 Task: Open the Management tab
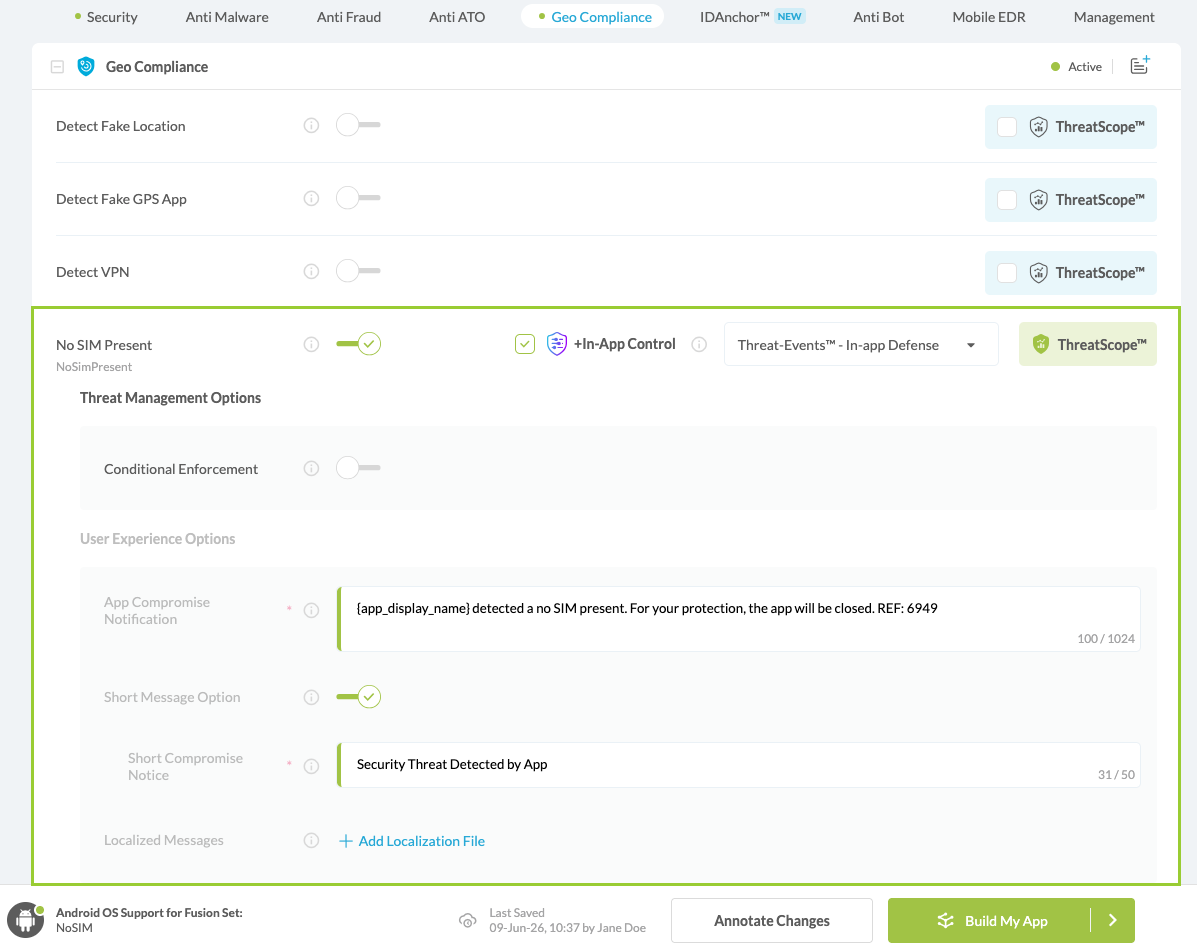[x=1114, y=17]
